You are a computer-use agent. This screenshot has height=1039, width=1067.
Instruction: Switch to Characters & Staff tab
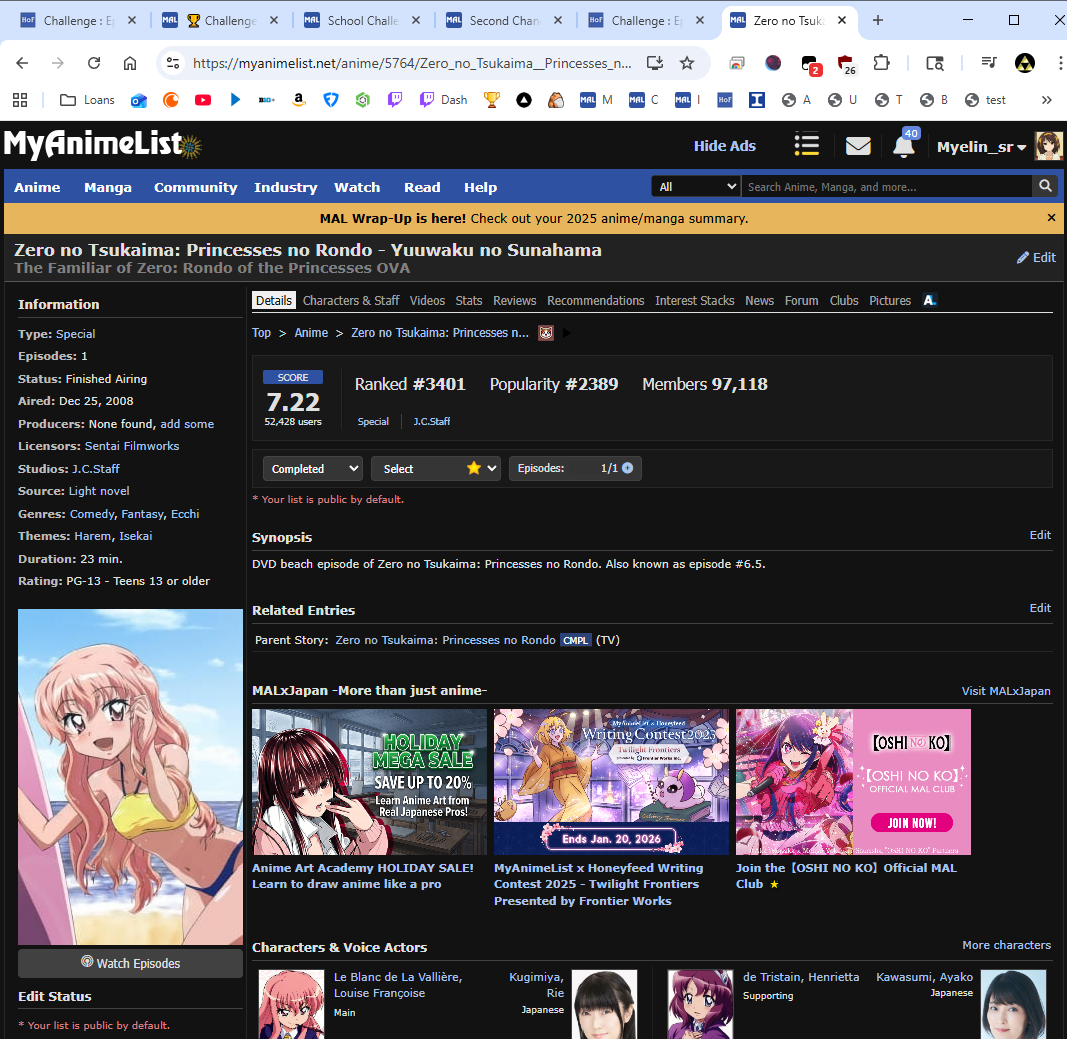[x=351, y=301]
